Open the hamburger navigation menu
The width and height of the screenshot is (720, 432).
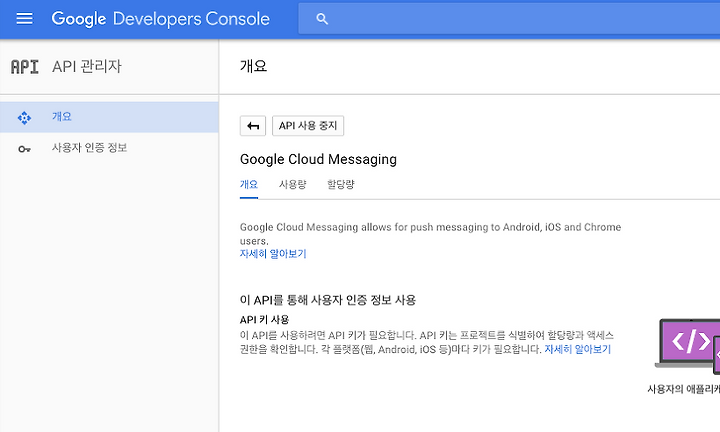(x=24, y=19)
